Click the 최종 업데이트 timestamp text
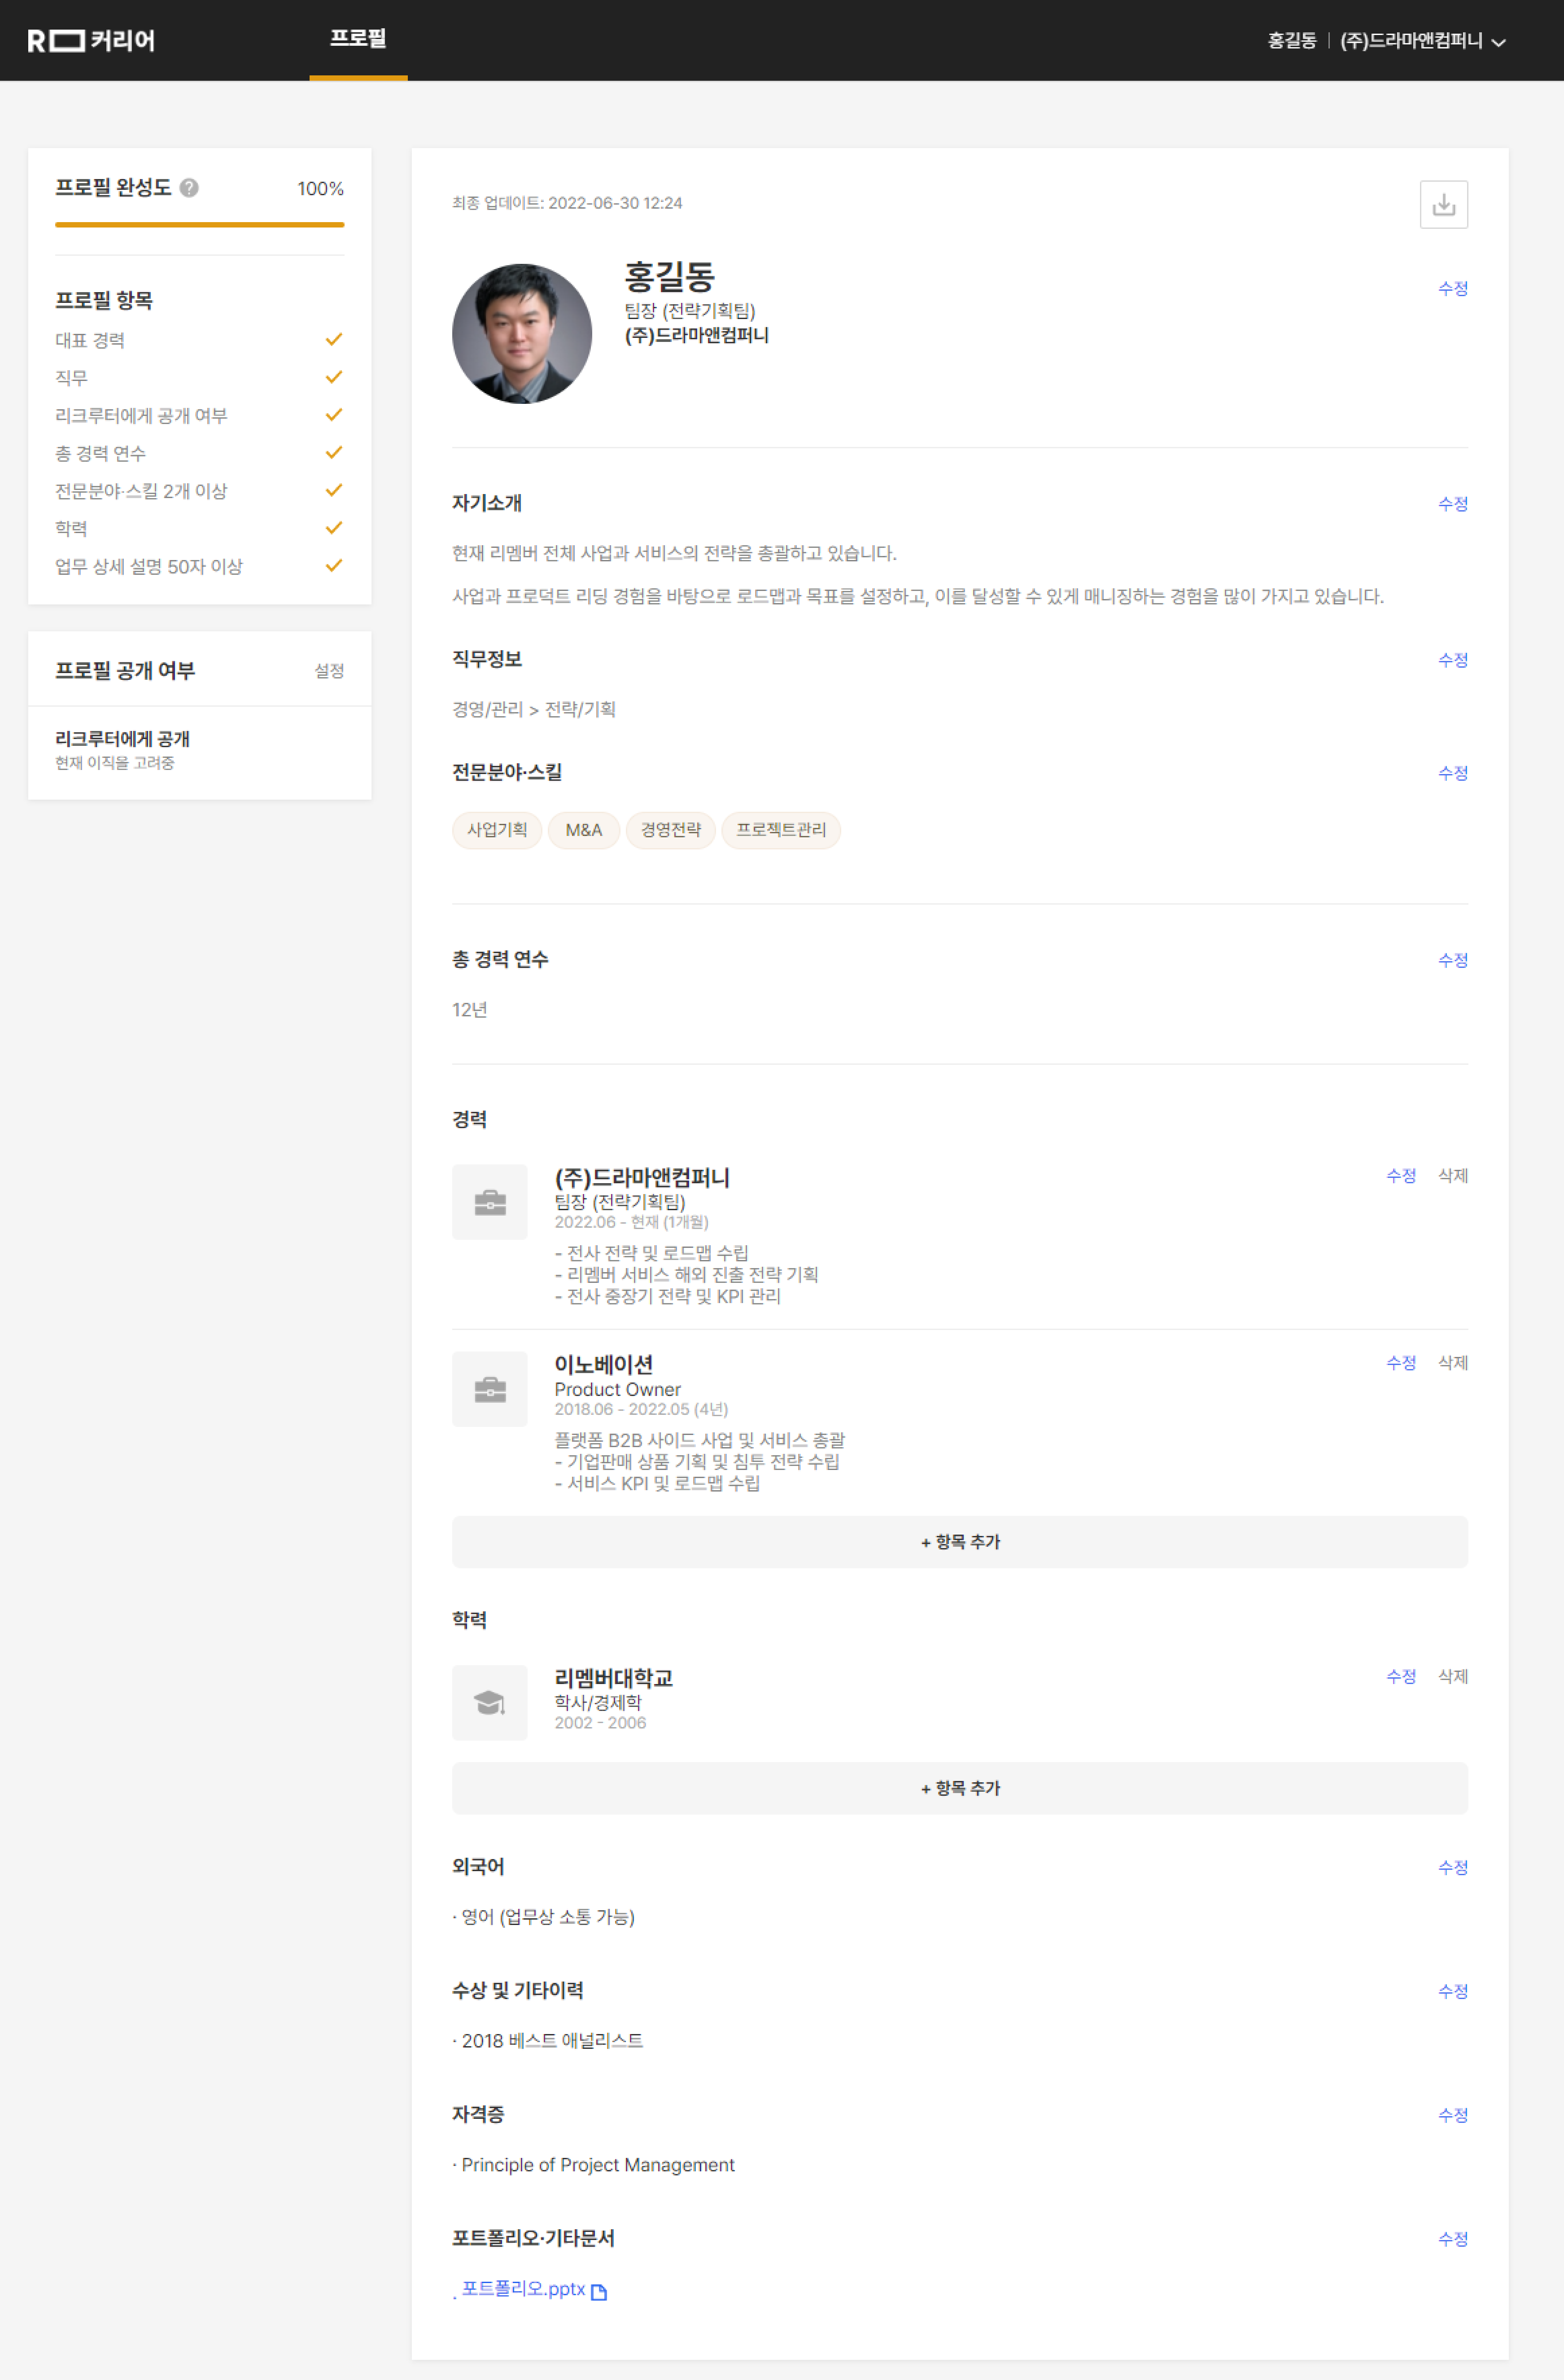Viewport: 1564px width, 2380px height. [x=567, y=203]
